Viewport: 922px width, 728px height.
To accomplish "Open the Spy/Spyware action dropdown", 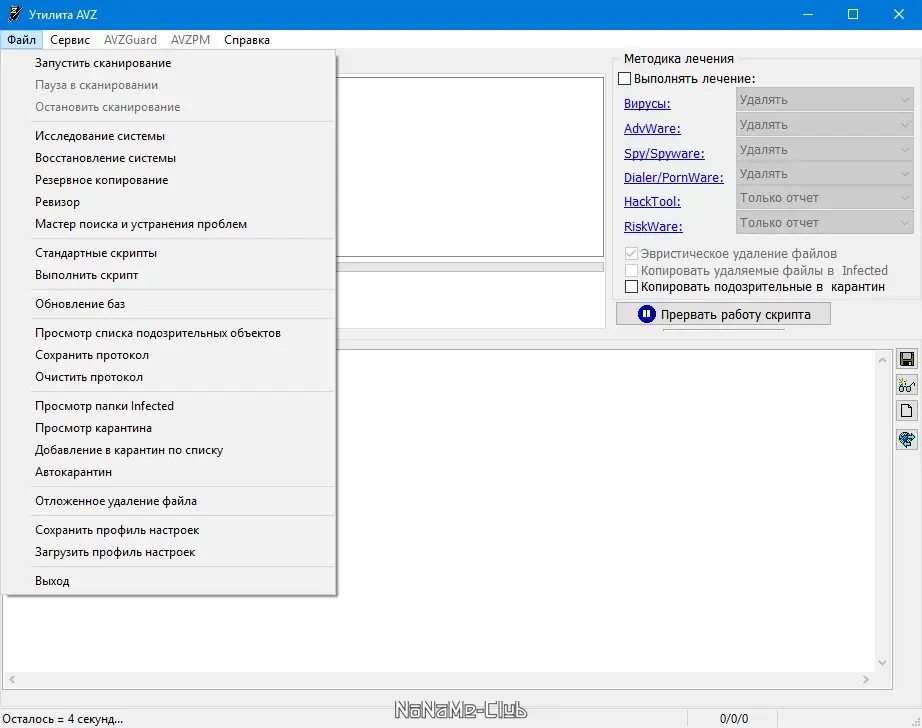I will [824, 149].
